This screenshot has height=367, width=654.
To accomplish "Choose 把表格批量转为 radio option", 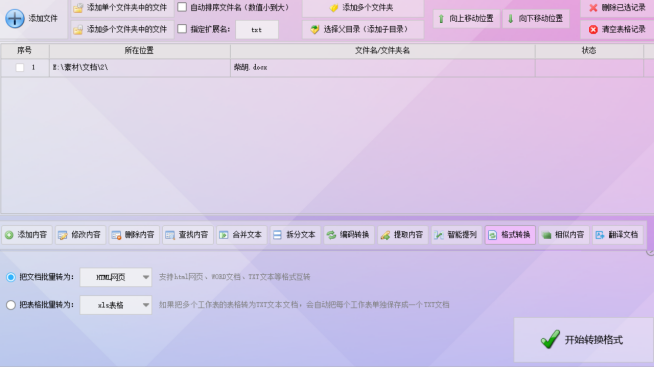I will 11,305.
